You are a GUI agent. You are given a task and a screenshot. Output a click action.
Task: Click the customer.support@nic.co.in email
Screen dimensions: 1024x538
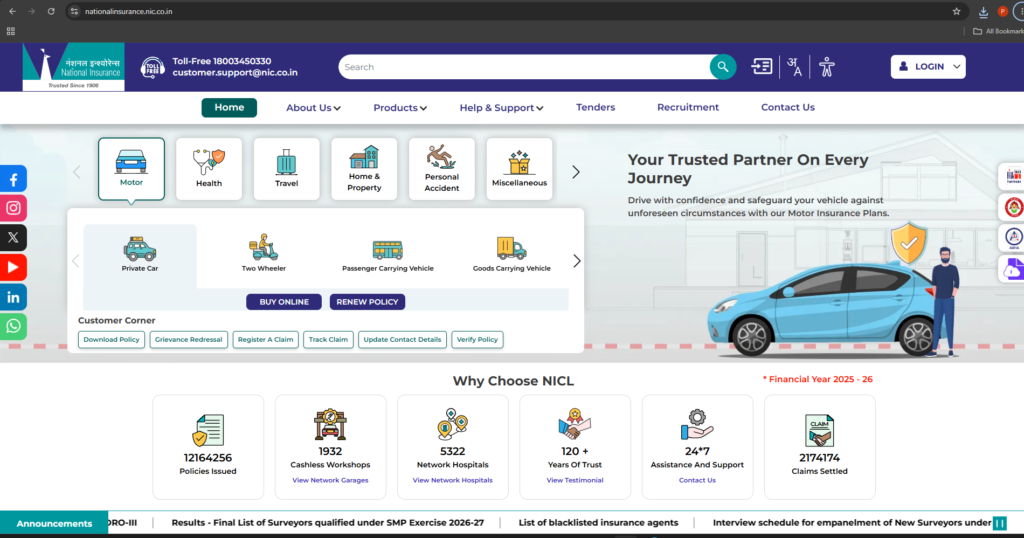click(x=235, y=72)
